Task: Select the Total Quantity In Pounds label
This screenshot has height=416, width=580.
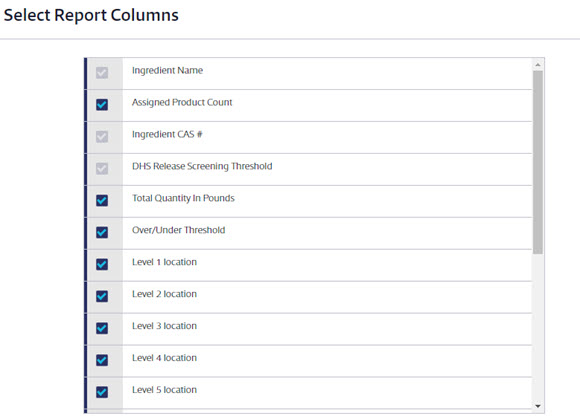Action: tap(183, 198)
